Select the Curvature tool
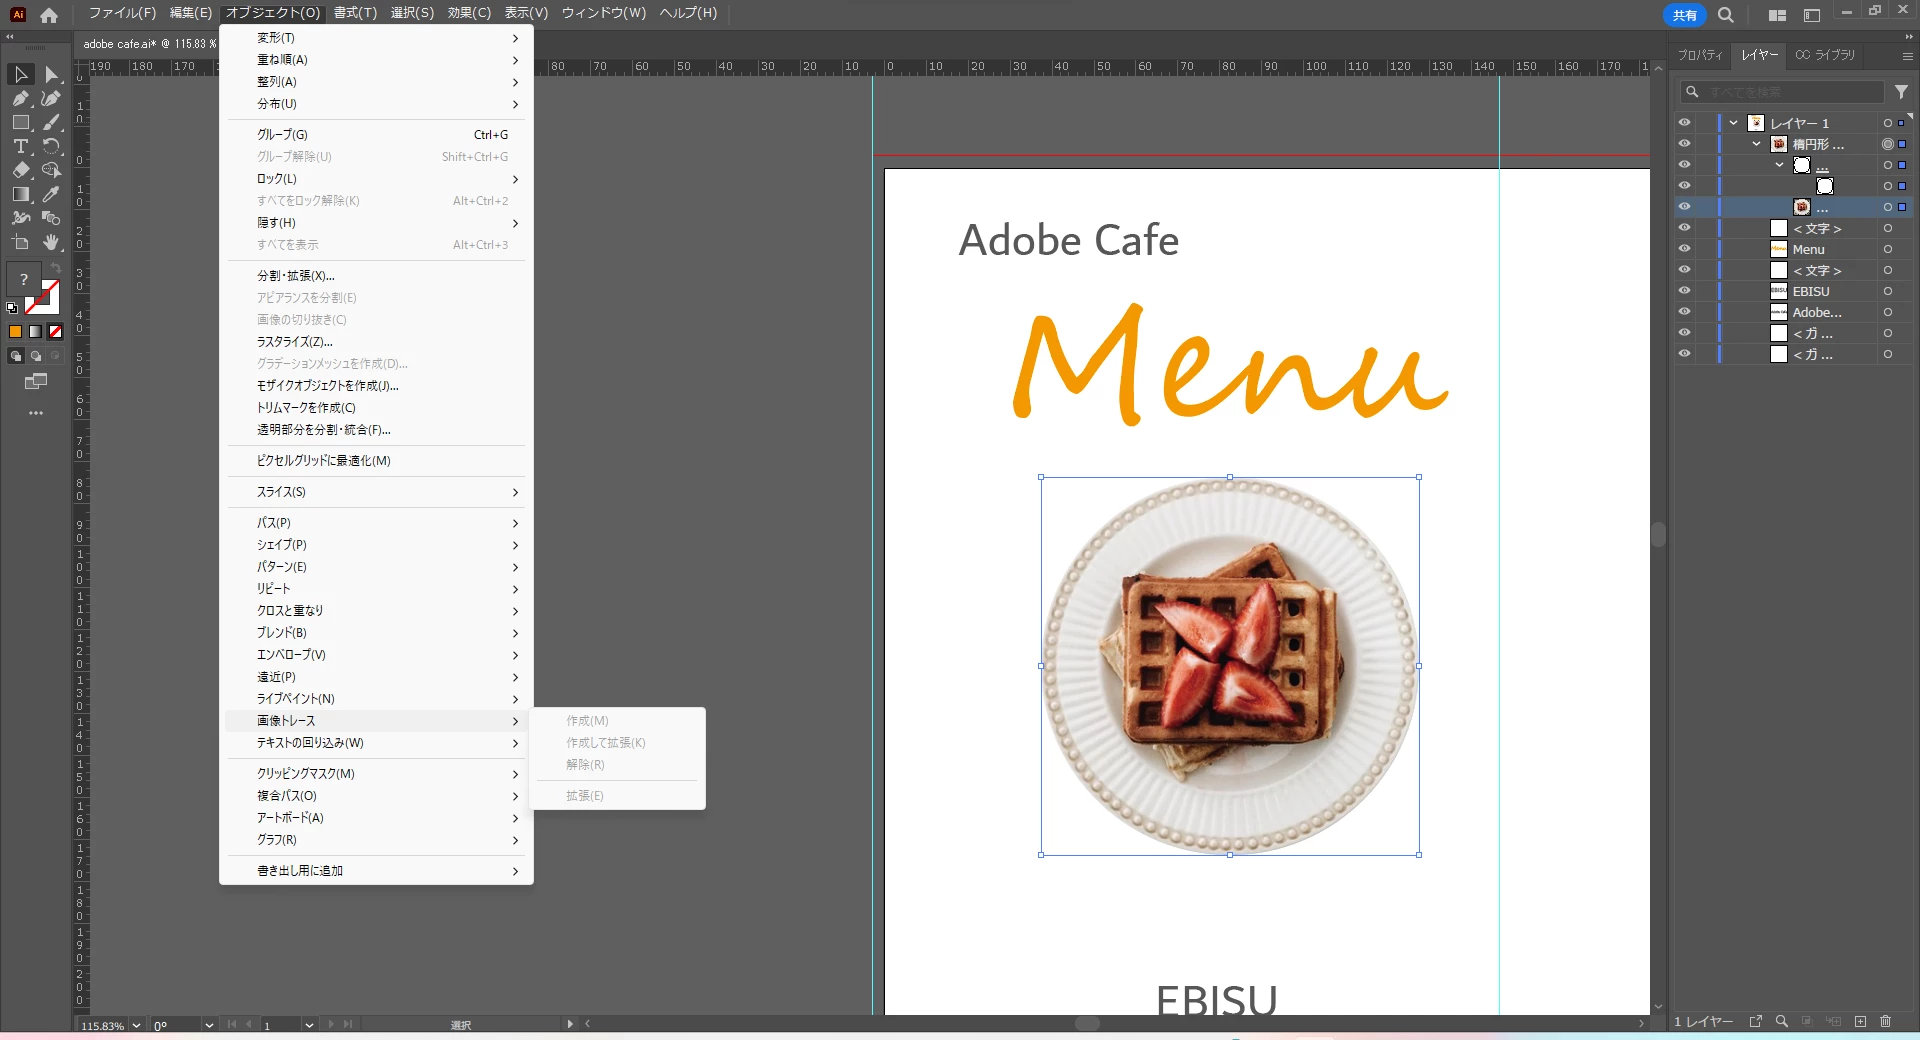 (x=51, y=99)
